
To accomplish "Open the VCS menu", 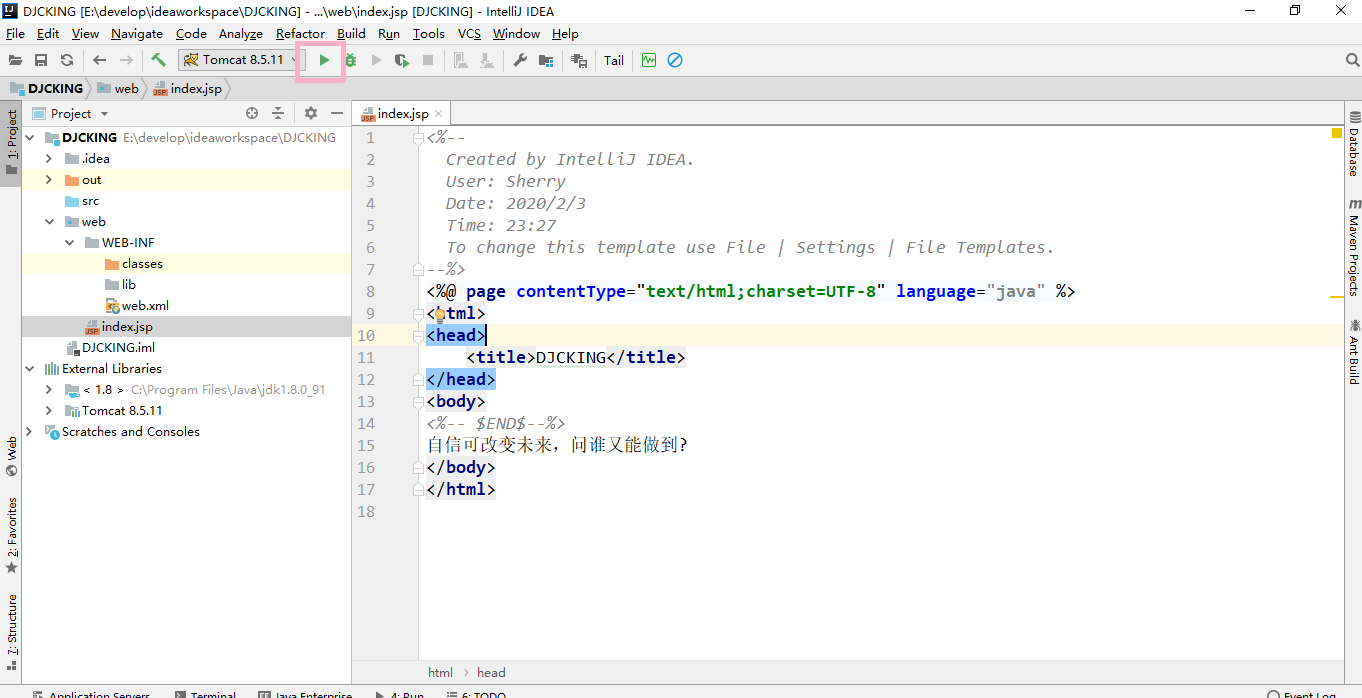I will [x=470, y=33].
